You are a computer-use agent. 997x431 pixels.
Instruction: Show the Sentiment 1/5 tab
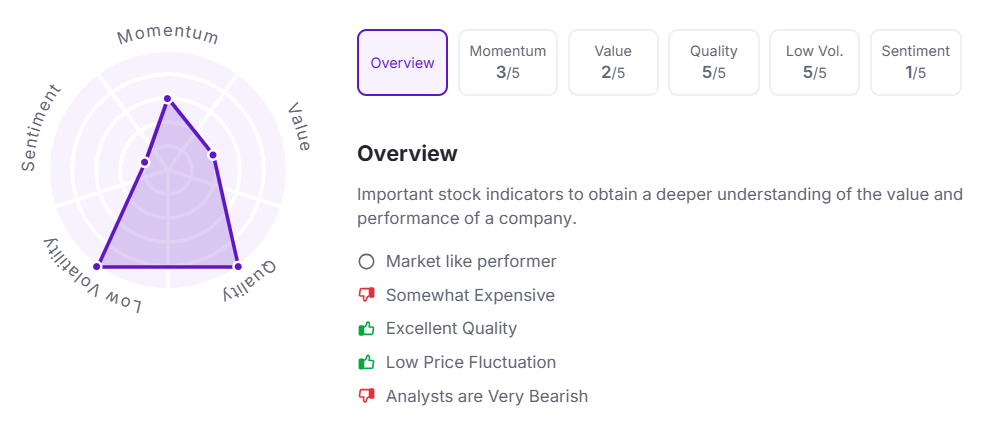tap(916, 63)
